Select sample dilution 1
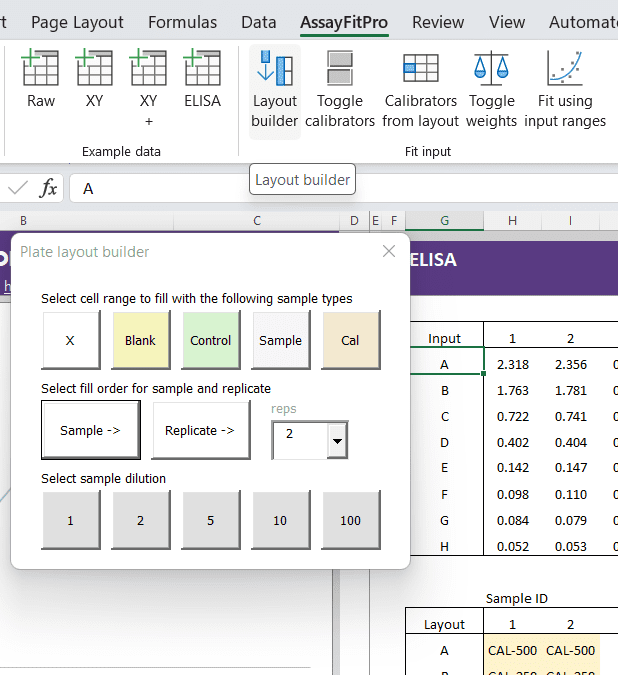The width and height of the screenshot is (618, 675). (x=71, y=520)
